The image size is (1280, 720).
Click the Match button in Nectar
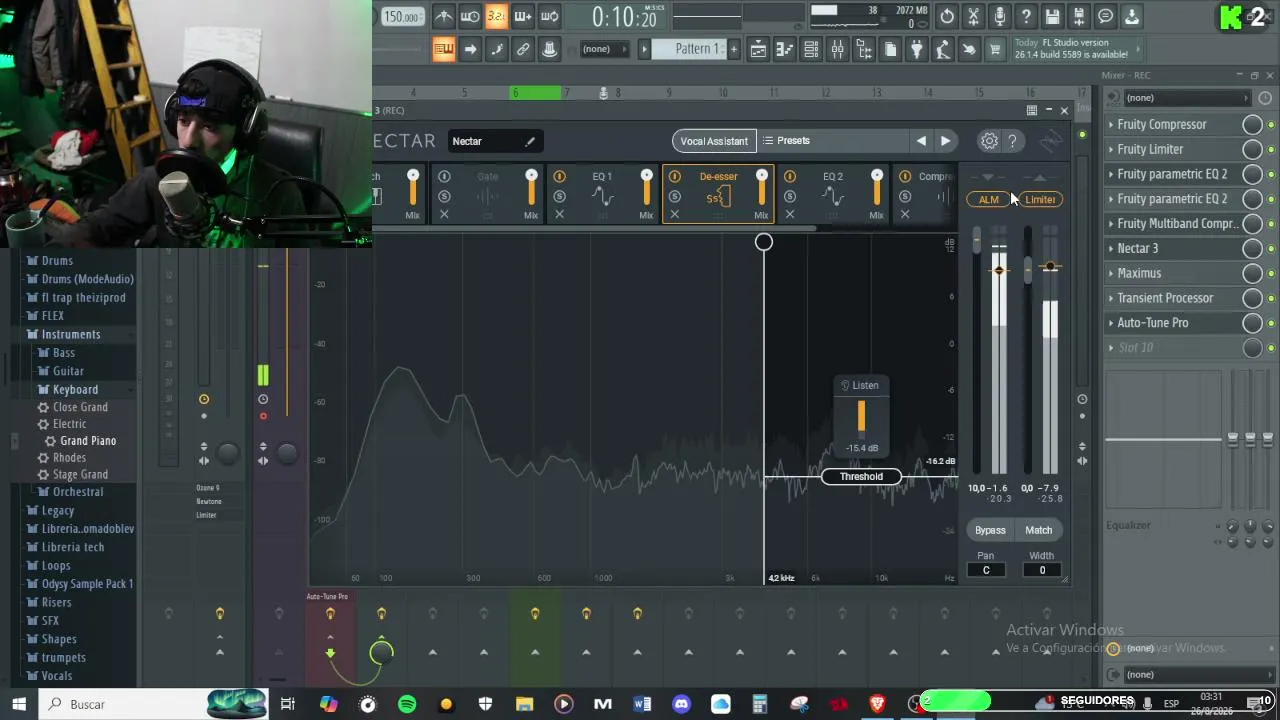(1038, 531)
